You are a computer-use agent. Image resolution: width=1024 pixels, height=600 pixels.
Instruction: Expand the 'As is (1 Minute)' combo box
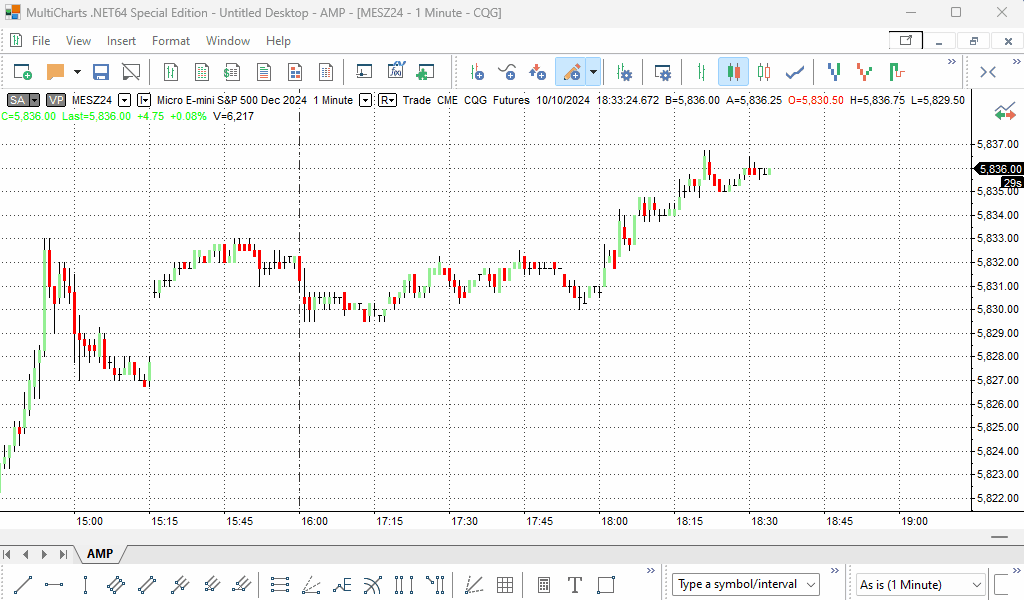coord(976,584)
